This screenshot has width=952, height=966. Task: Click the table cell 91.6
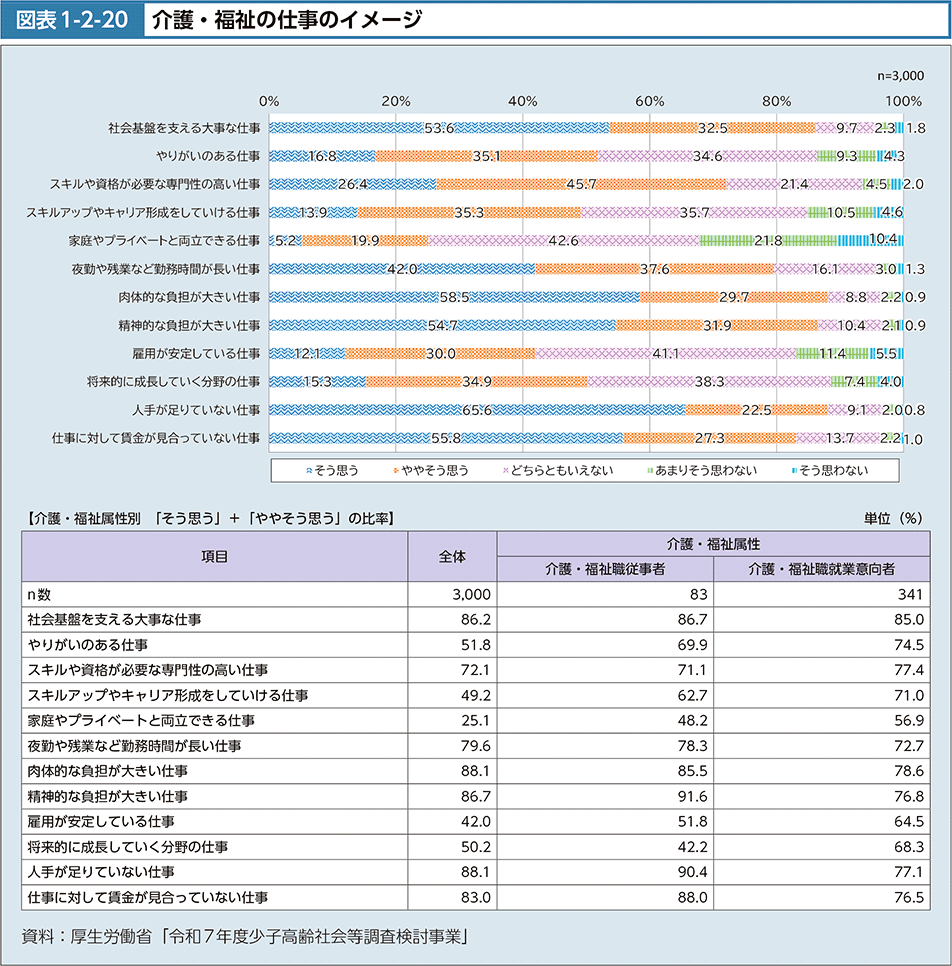693,797
